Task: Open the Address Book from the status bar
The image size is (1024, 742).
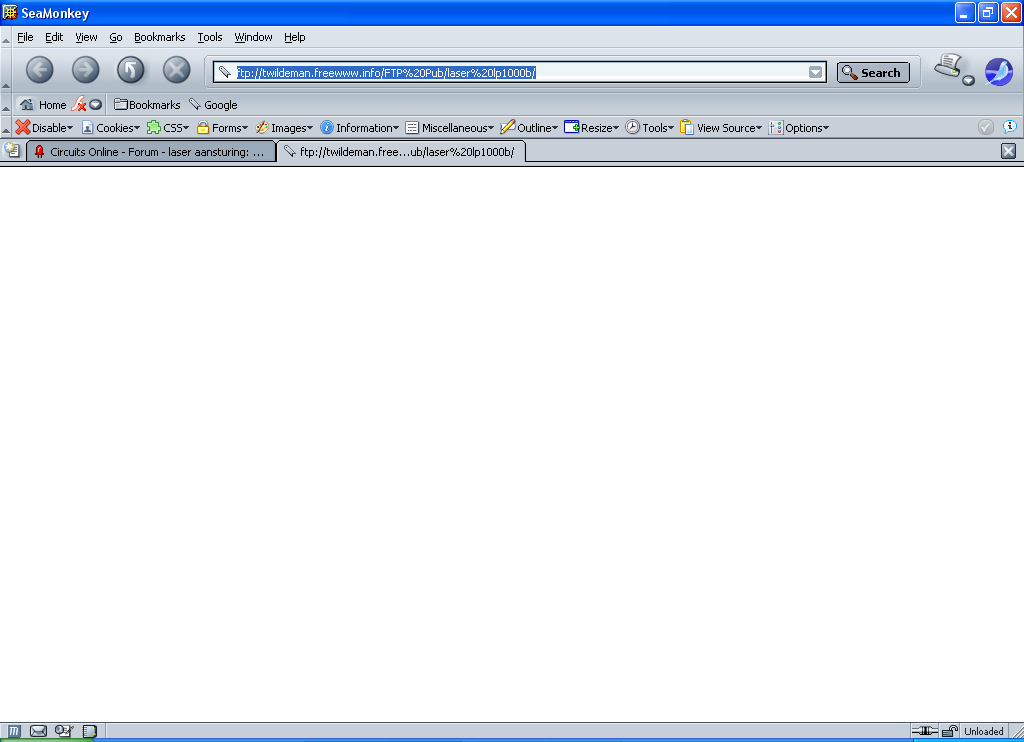Action: [x=89, y=732]
